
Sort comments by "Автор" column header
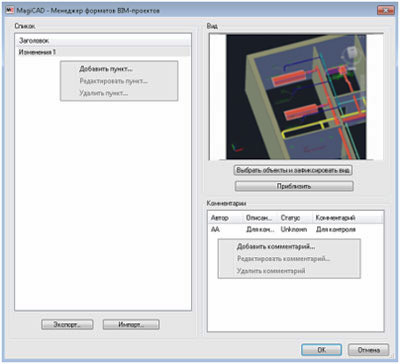pyautogui.click(x=225, y=218)
